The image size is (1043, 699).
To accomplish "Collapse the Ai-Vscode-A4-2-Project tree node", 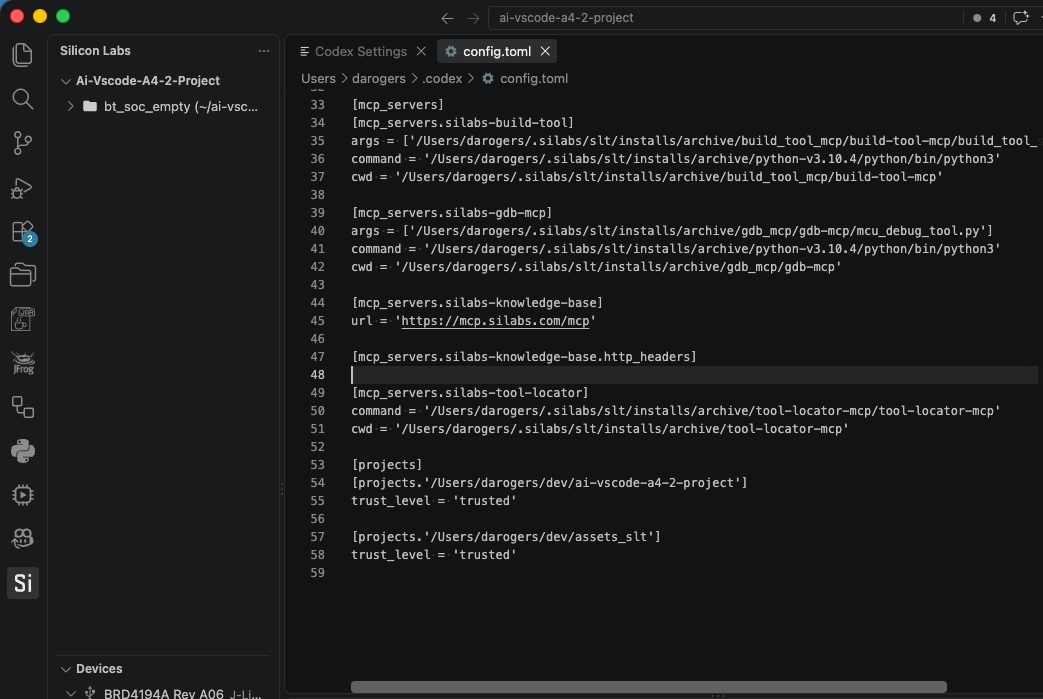I will (65, 81).
